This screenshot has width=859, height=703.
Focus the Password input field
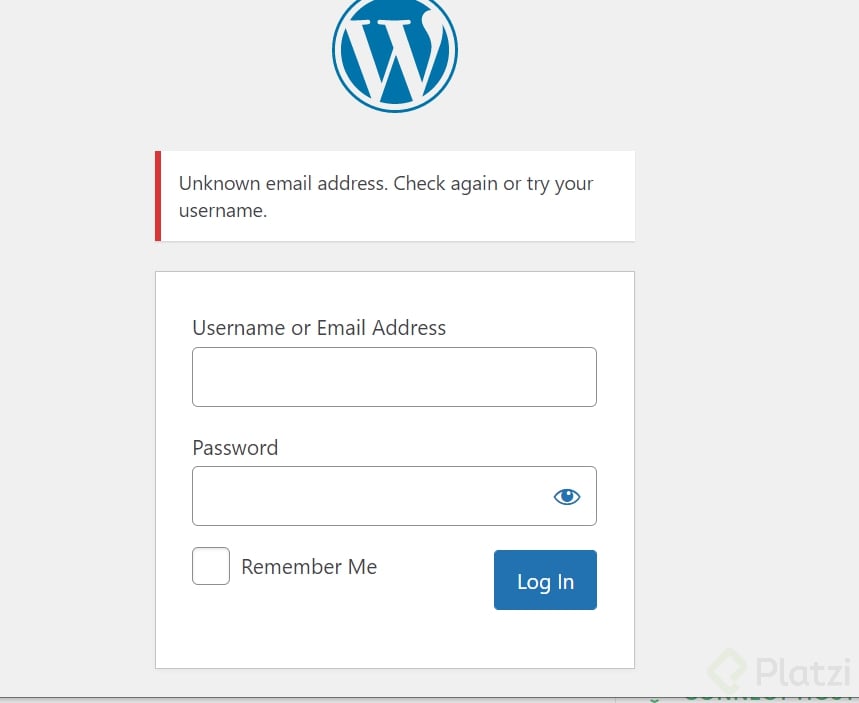(x=370, y=496)
